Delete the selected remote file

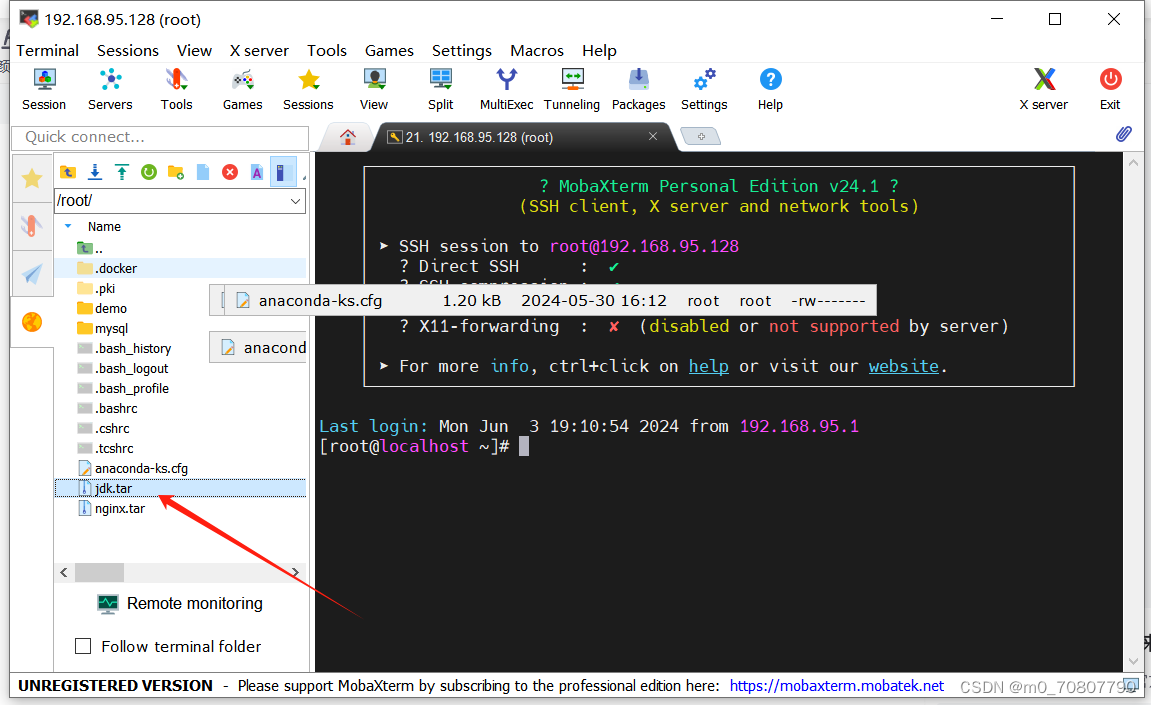(229, 172)
